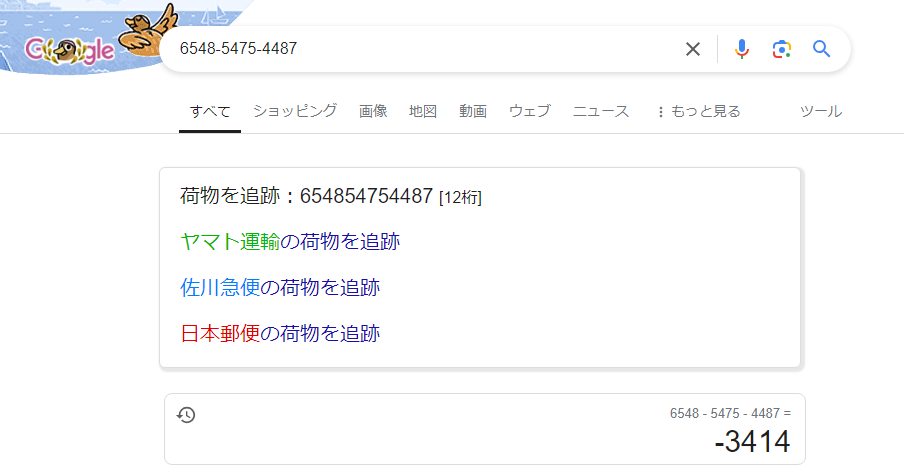
Task: Submit search with magnifying glass icon
Action: click(822, 49)
